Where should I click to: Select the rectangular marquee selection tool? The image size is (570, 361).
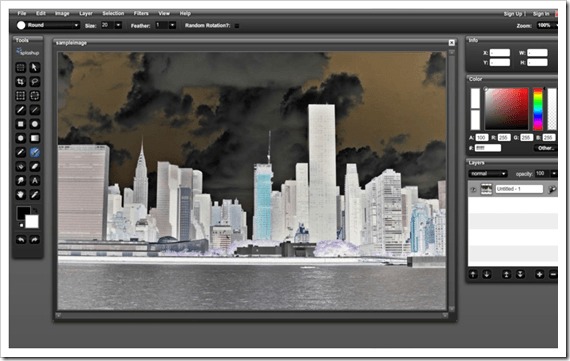tap(21, 68)
